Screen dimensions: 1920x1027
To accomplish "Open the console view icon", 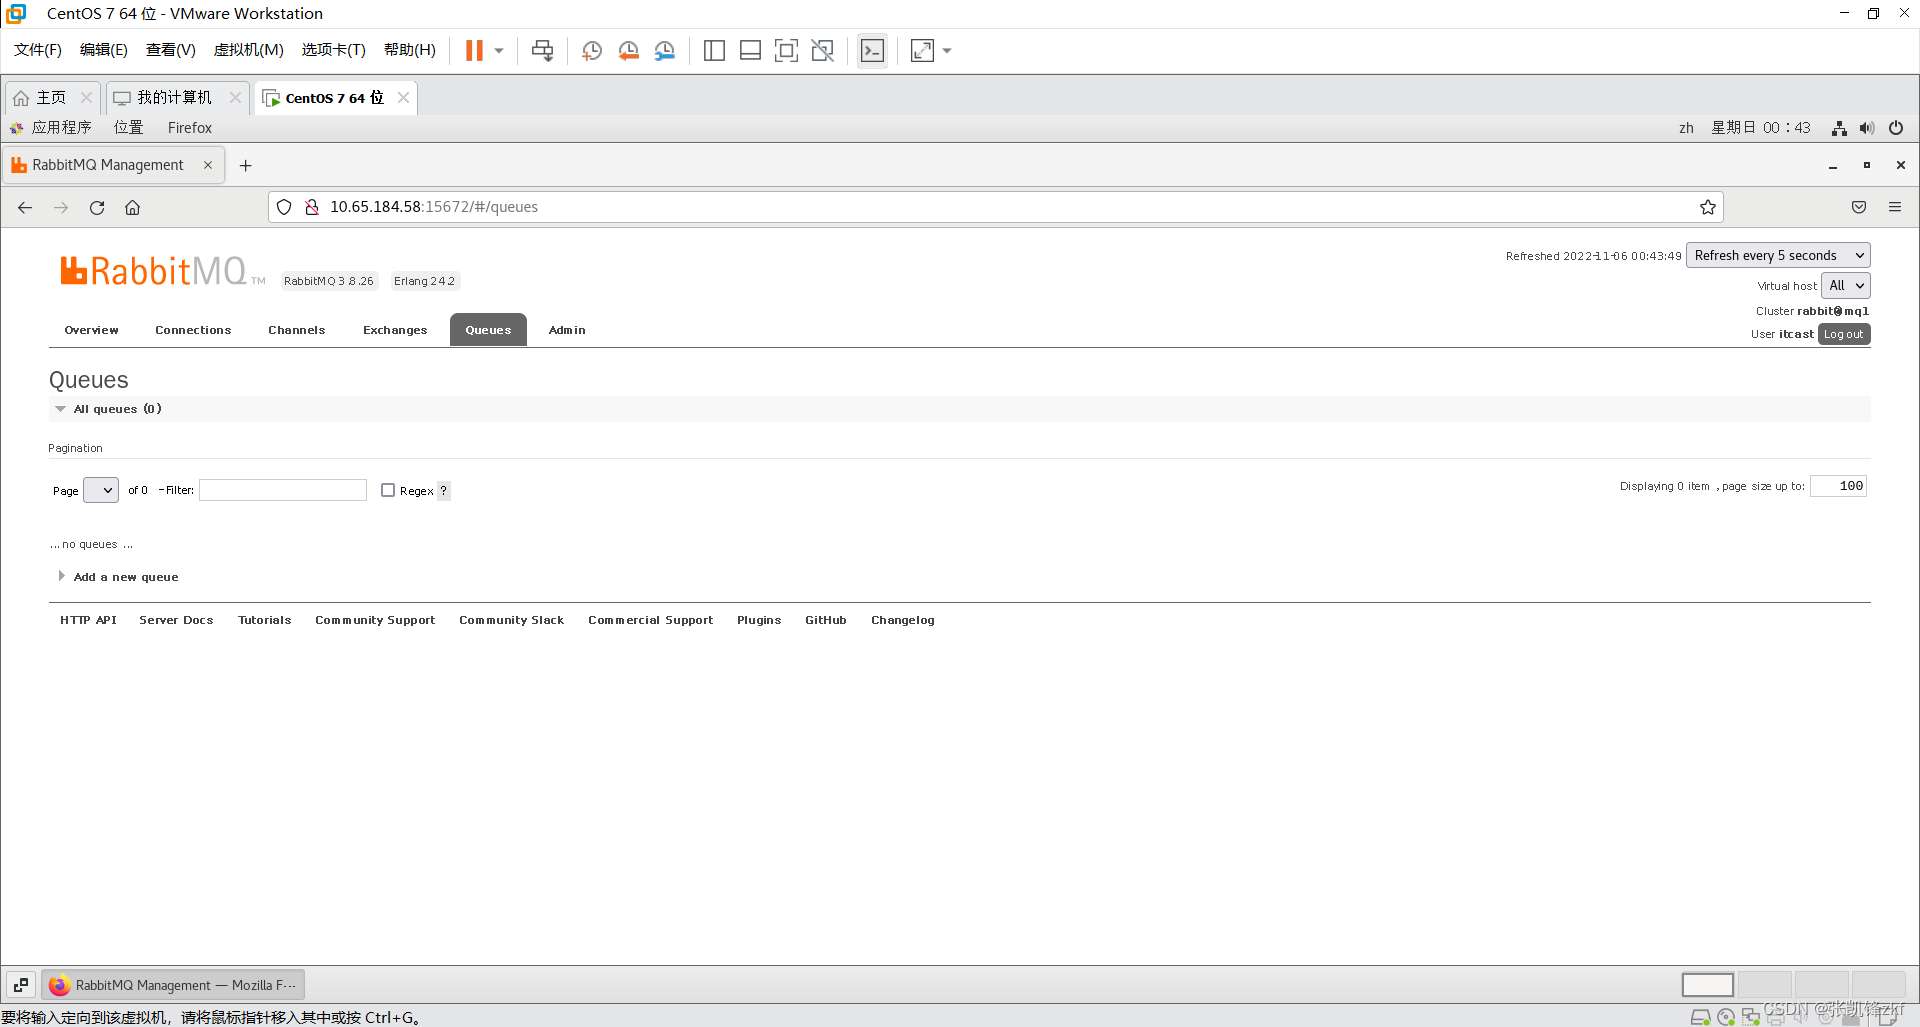I will pyautogui.click(x=872, y=50).
